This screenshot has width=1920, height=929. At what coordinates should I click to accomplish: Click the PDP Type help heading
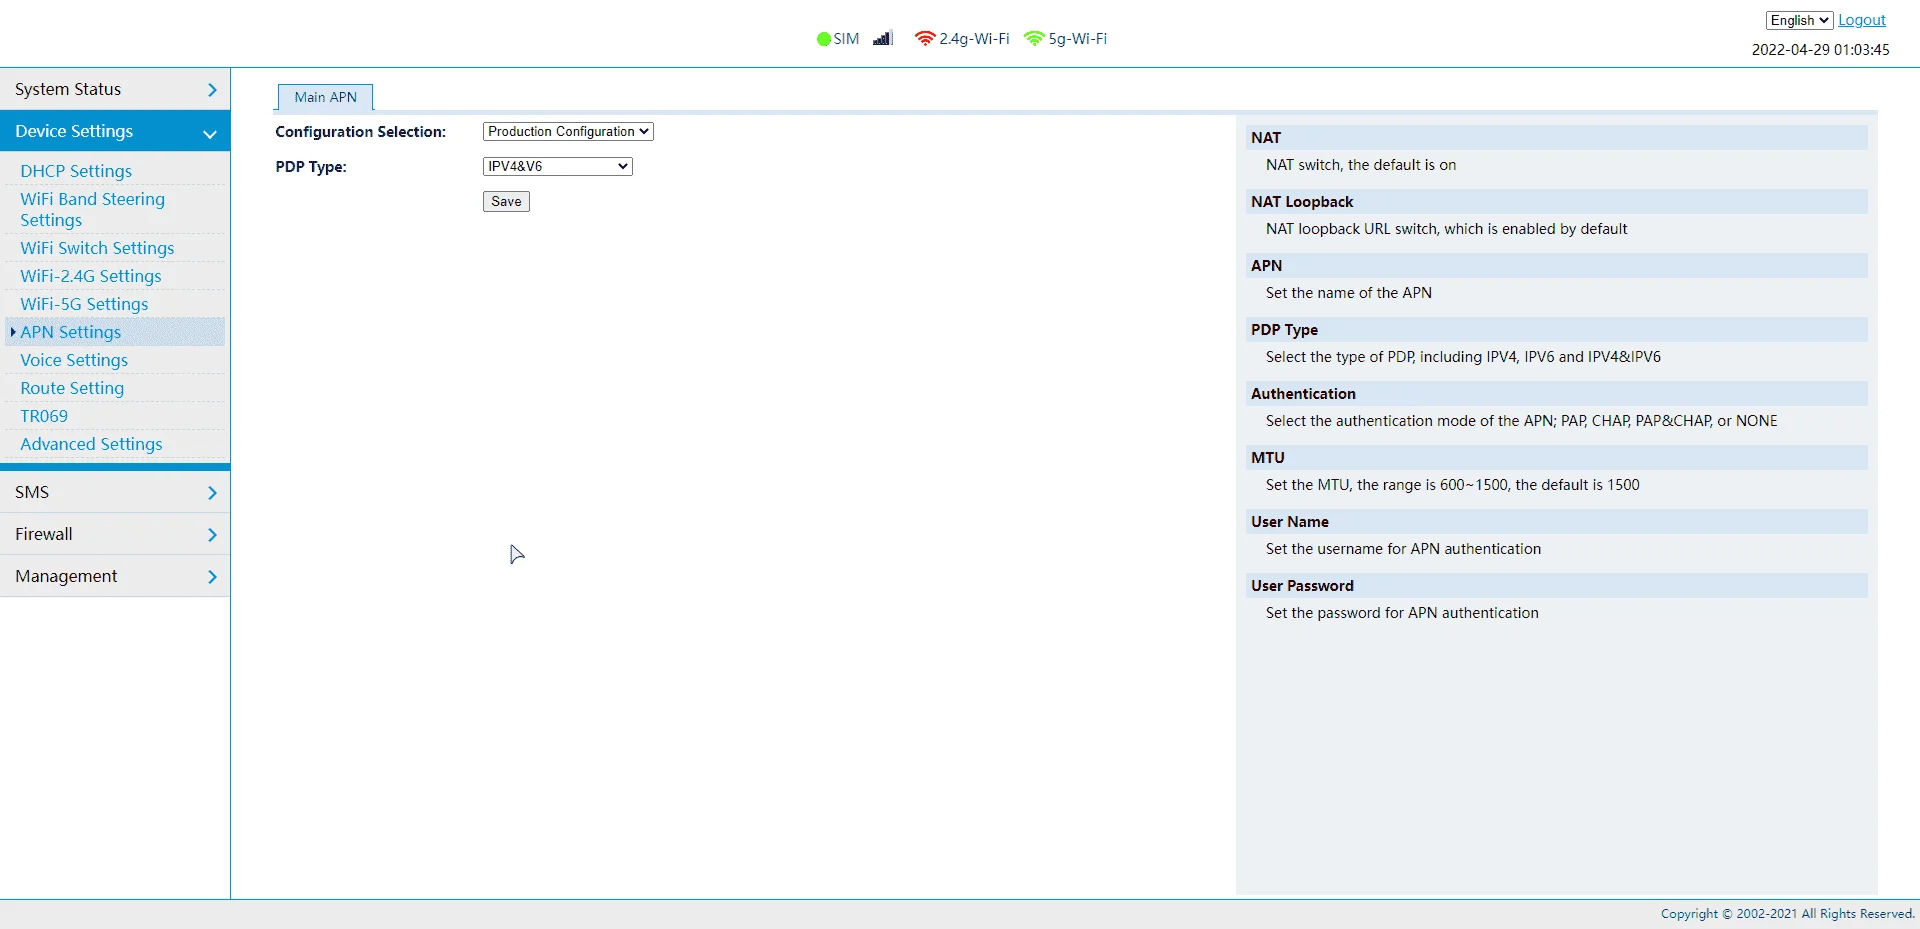[x=1284, y=330]
